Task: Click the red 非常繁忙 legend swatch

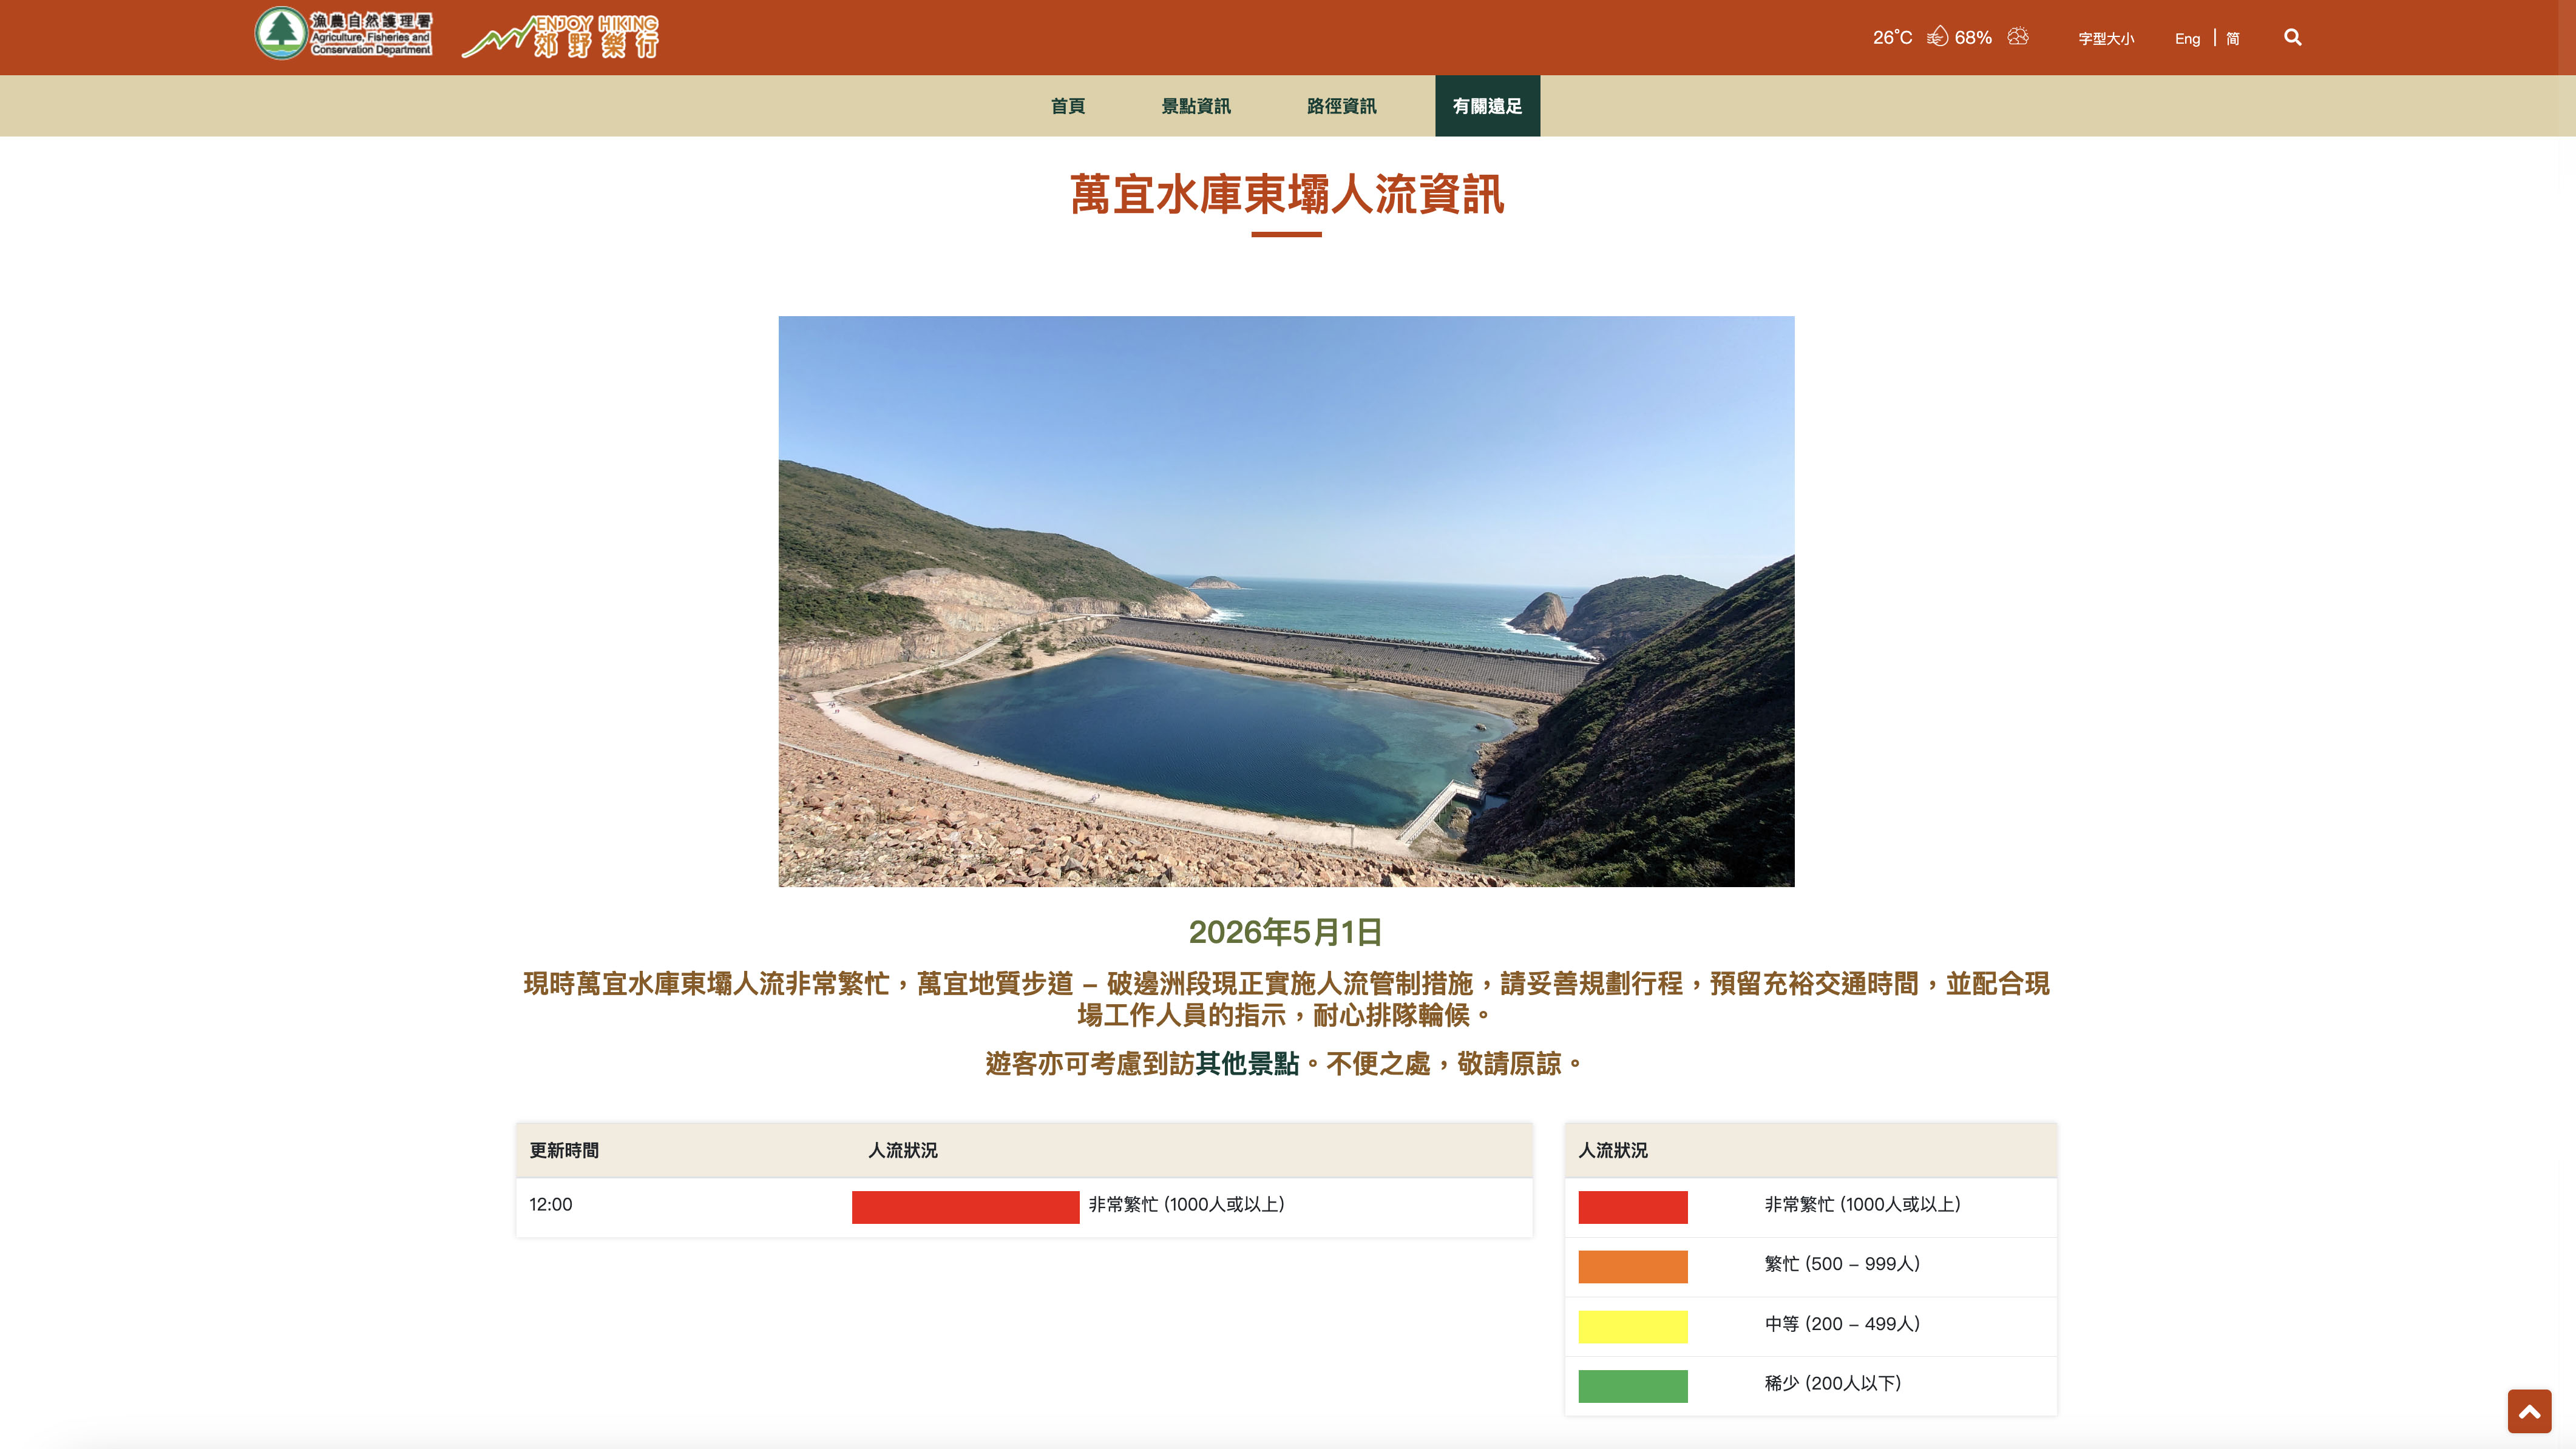Action: pyautogui.click(x=1633, y=1207)
